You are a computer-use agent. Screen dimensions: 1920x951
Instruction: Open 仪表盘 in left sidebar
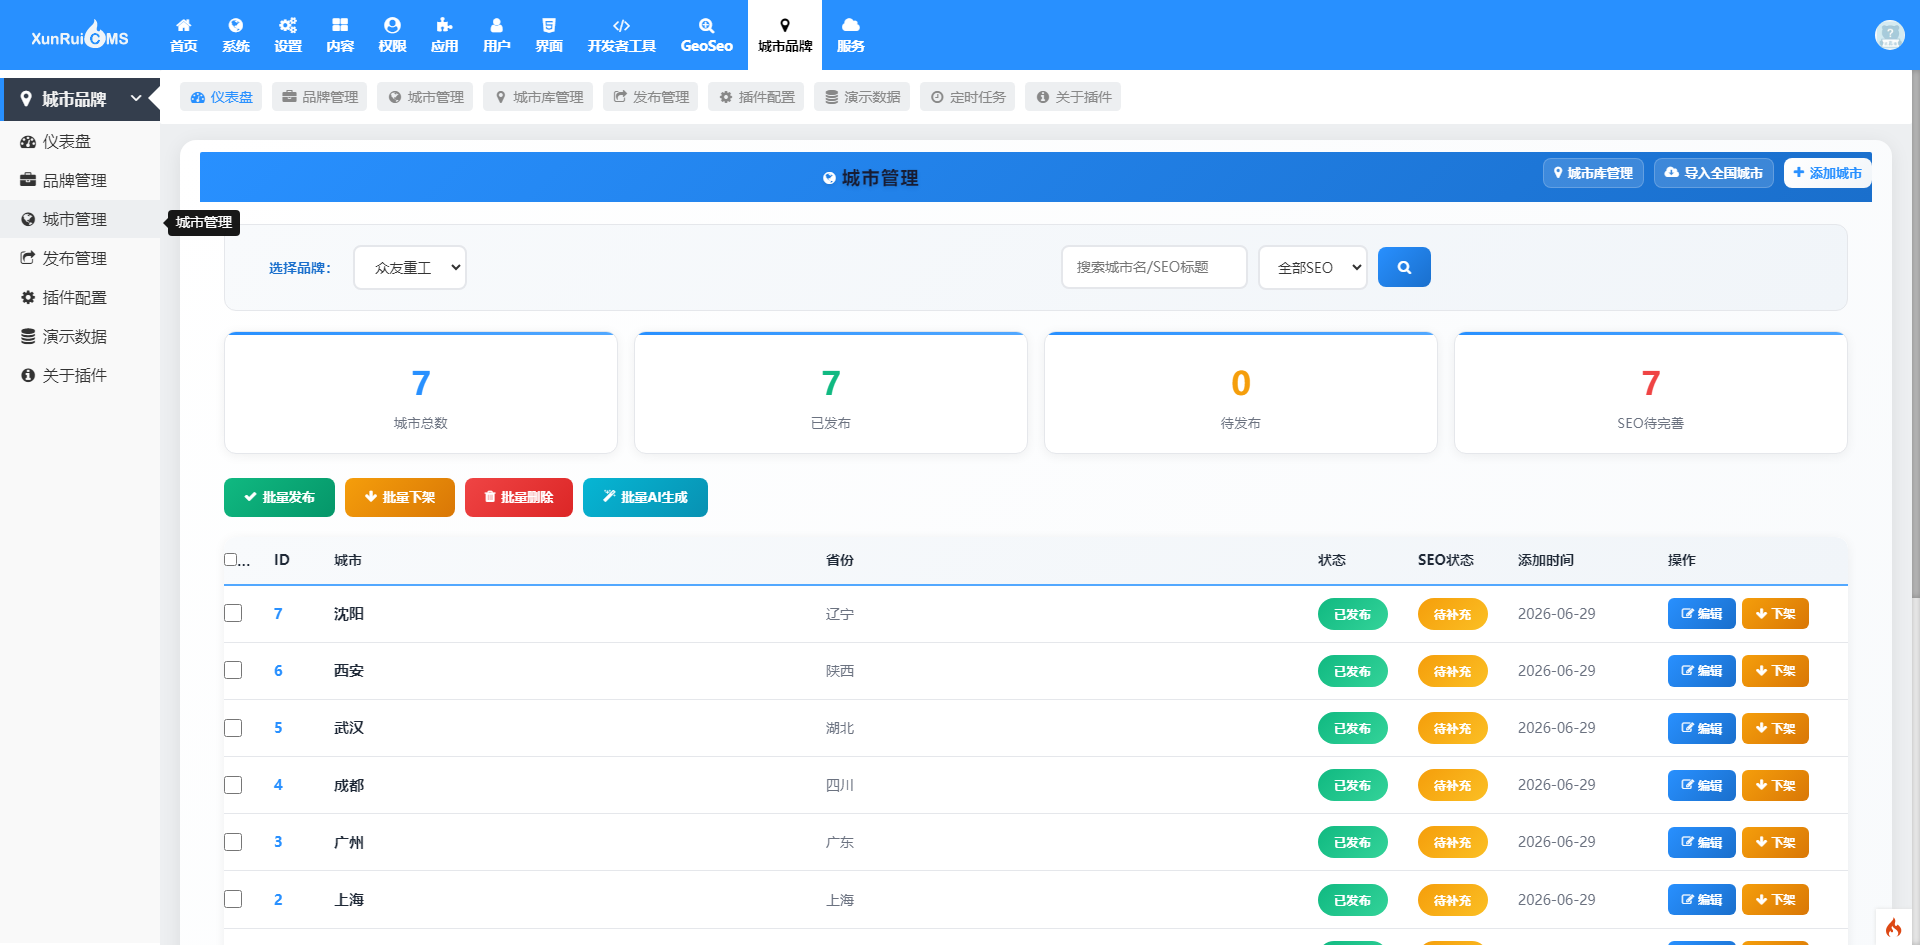(x=80, y=142)
